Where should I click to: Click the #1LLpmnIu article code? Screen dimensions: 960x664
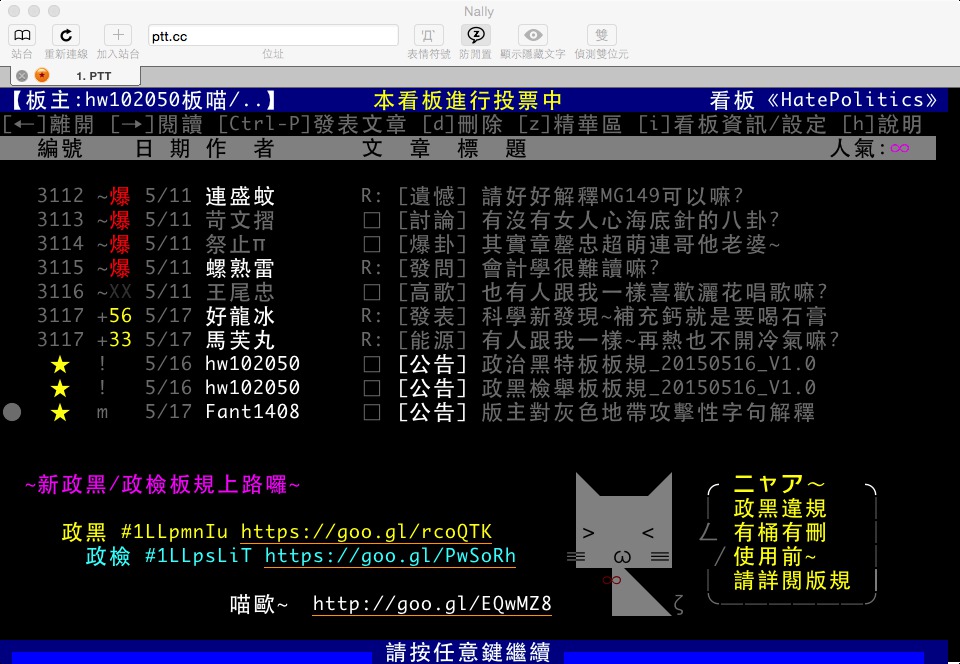(x=174, y=532)
